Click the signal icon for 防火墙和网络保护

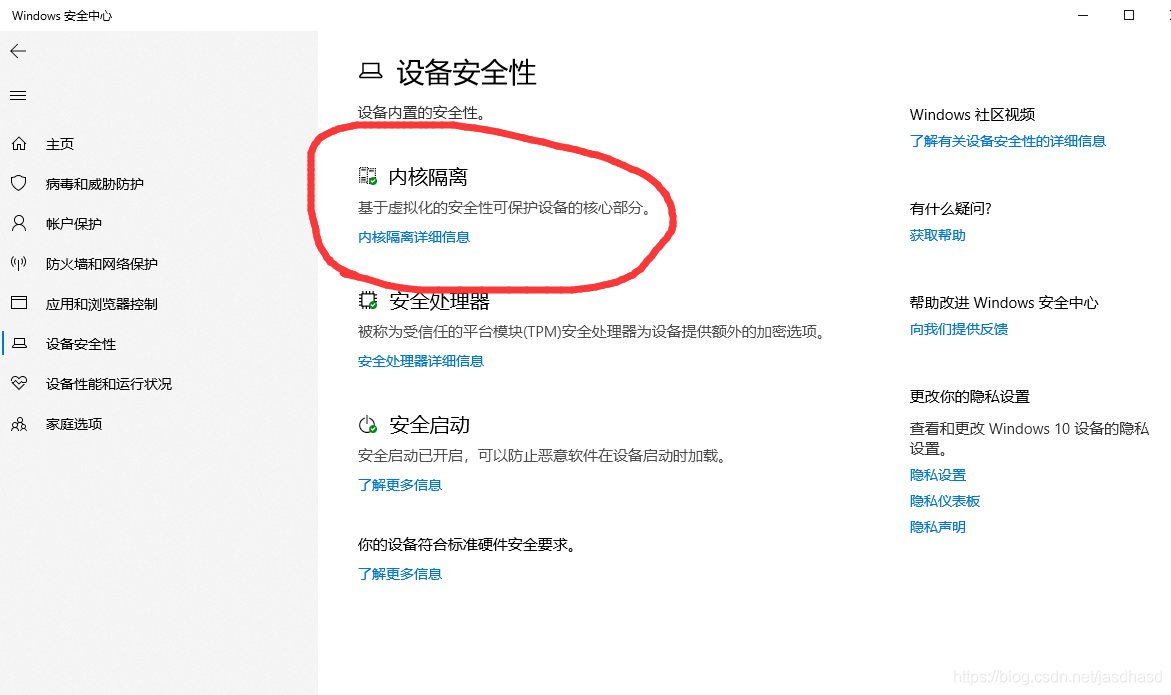19,263
